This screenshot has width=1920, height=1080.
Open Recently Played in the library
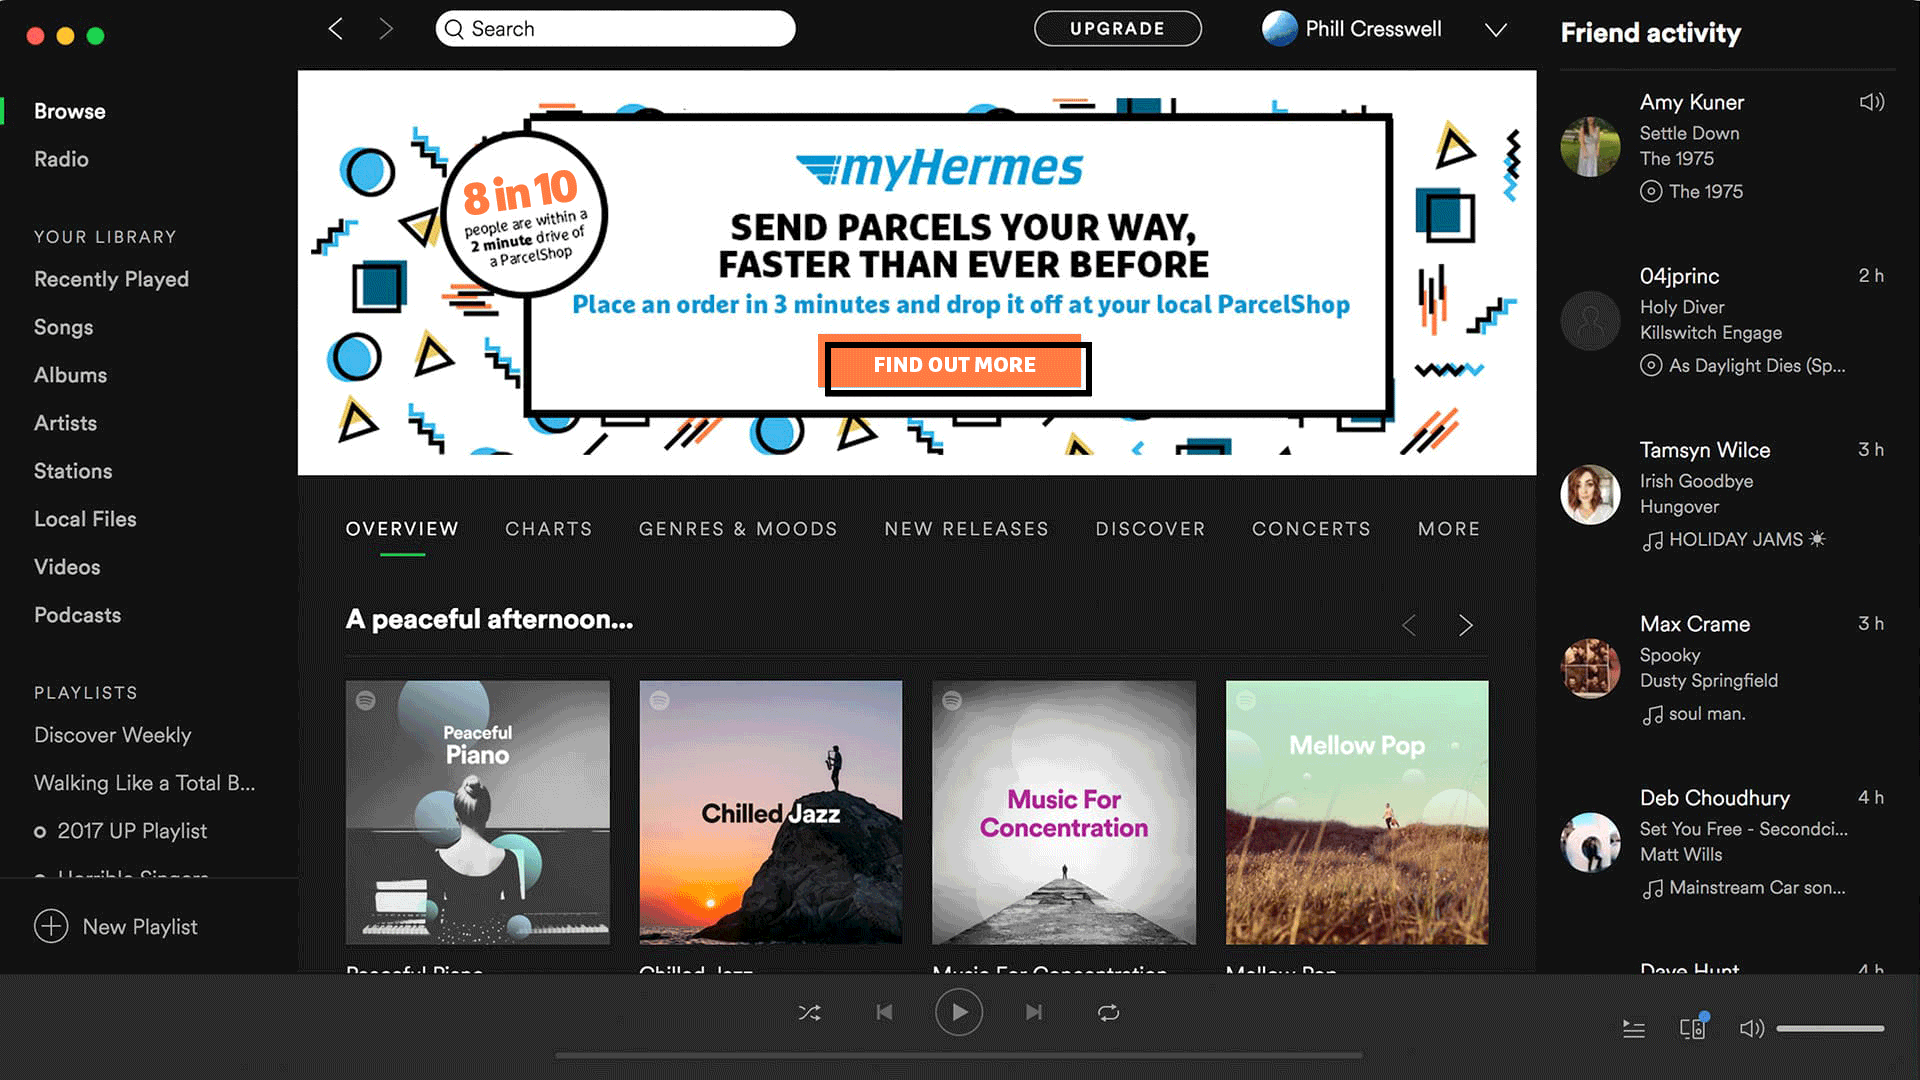[111, 279]
